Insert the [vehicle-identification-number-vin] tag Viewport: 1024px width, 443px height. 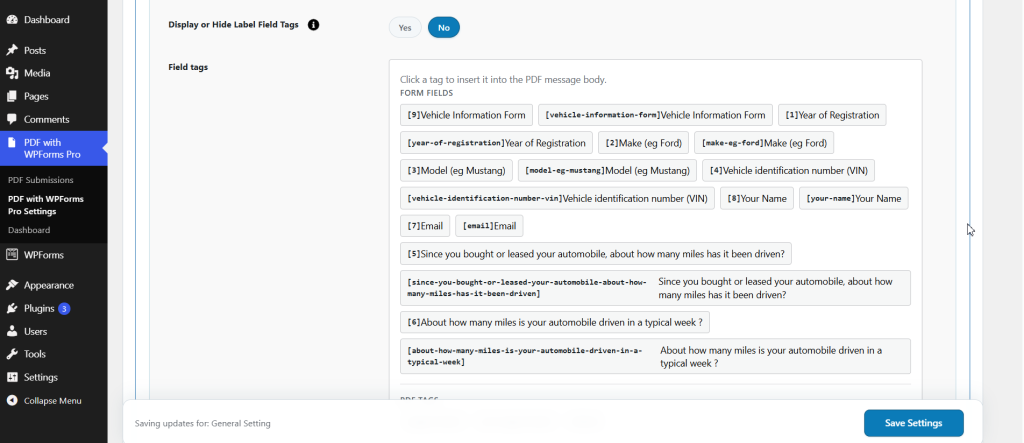557,199
